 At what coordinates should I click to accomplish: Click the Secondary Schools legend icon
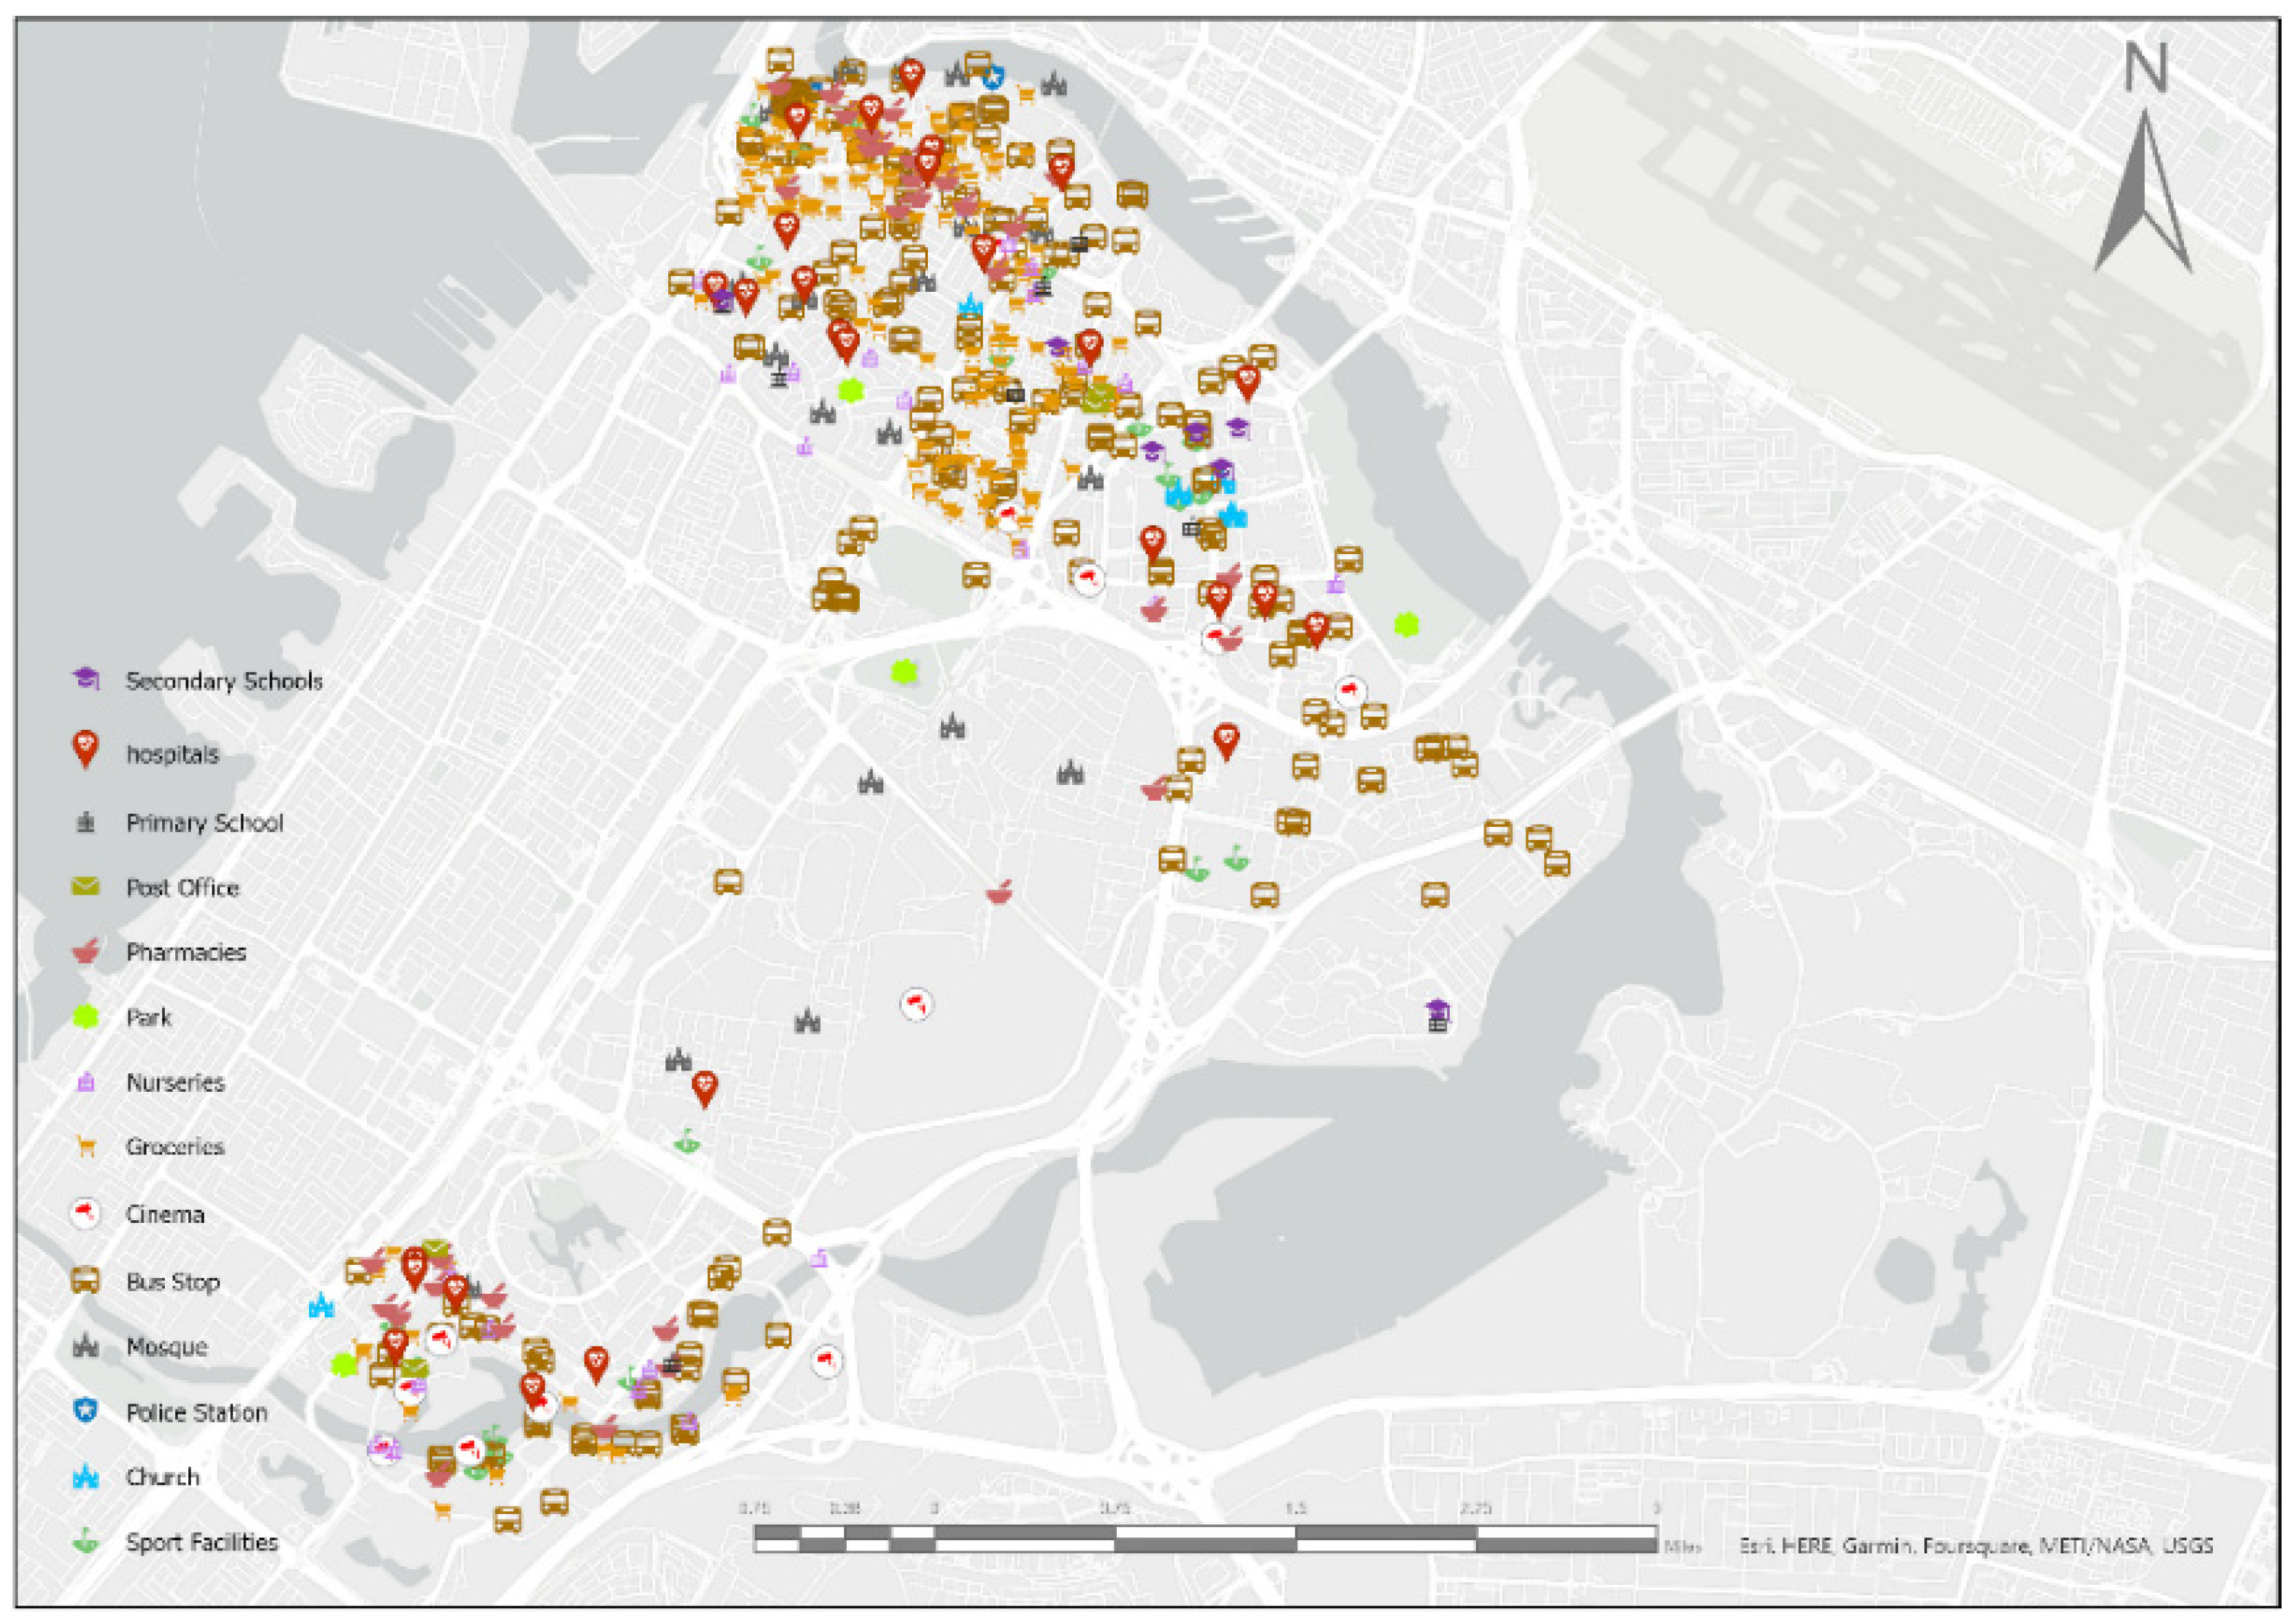coord(87,679)
